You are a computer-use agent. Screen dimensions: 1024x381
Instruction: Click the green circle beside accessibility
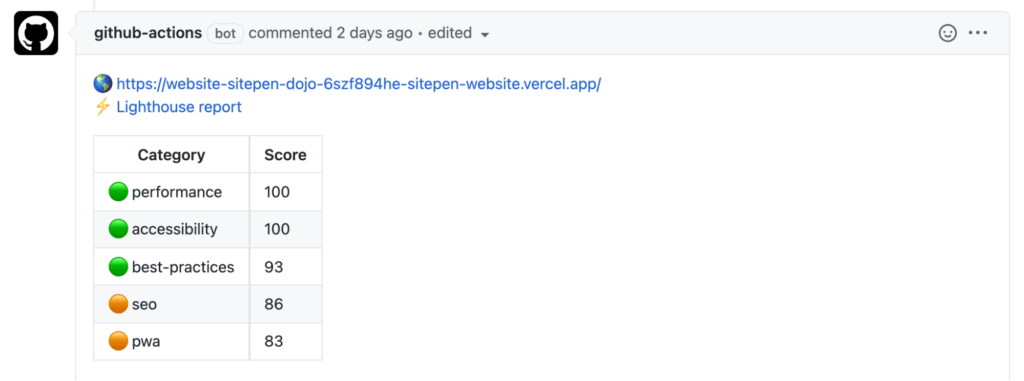pyautogui.click(x=118, y=229)
